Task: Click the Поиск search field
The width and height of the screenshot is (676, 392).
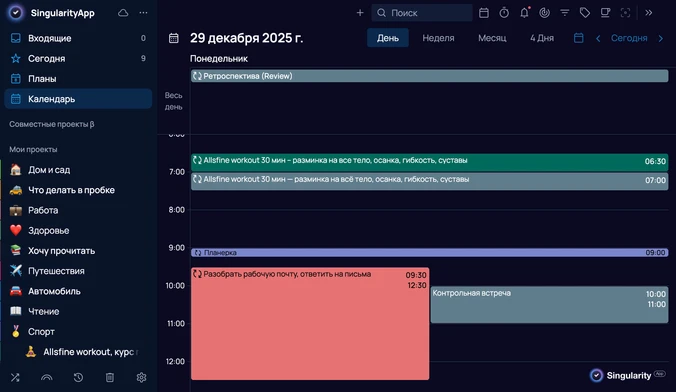Action: point(422,13)
